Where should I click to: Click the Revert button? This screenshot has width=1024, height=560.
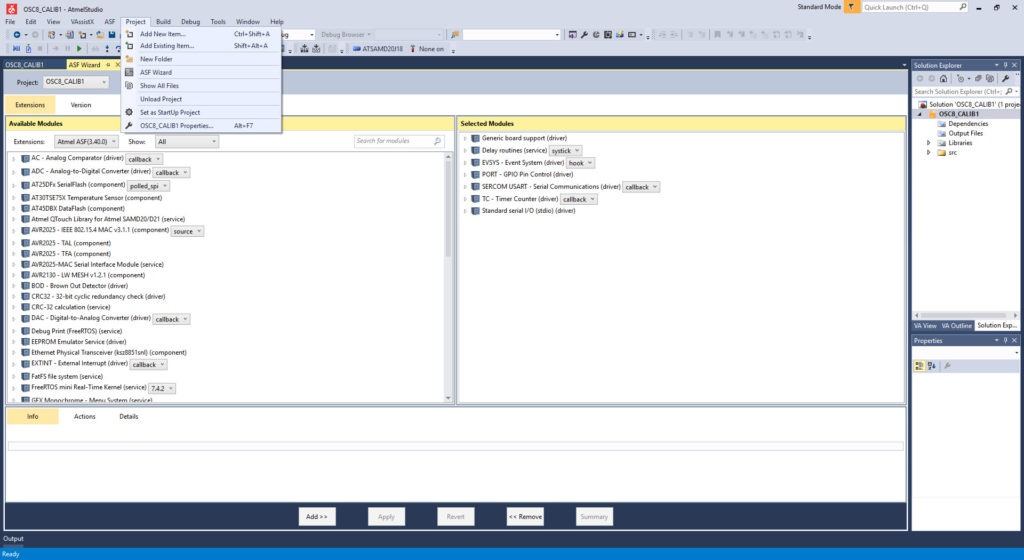click(x=455, y=516)
